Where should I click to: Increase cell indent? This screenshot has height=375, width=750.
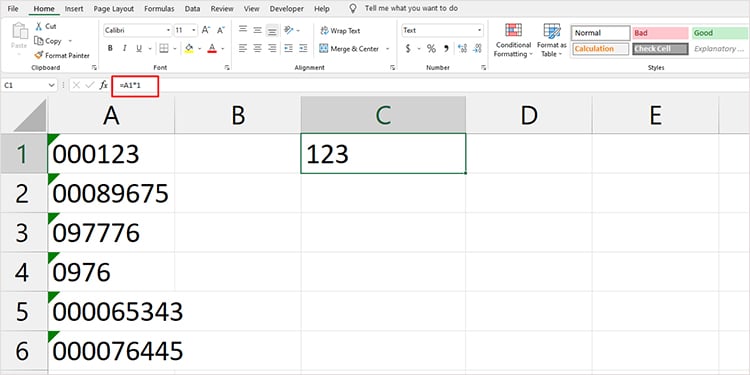click(x=303, y=48)
